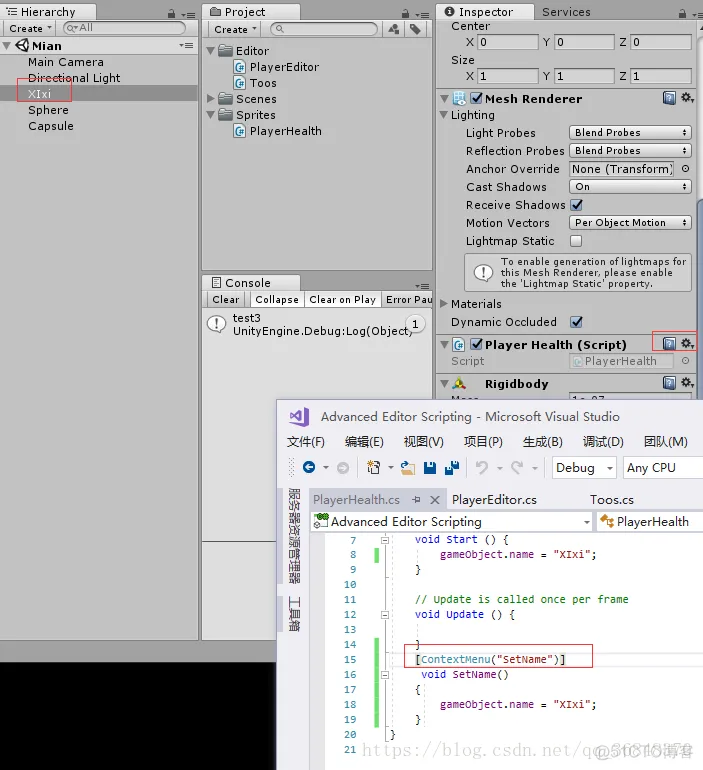This screenshot has height=770, width=703.
Task: Click the Hierarchy search field
Action: 124,28
